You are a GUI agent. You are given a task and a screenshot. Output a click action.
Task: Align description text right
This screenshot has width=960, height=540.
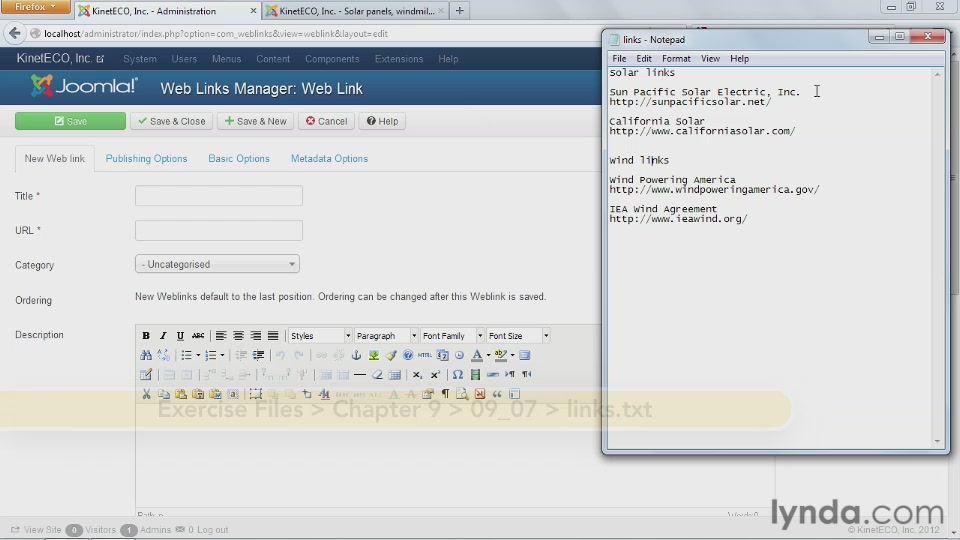[x=255, y=336]
